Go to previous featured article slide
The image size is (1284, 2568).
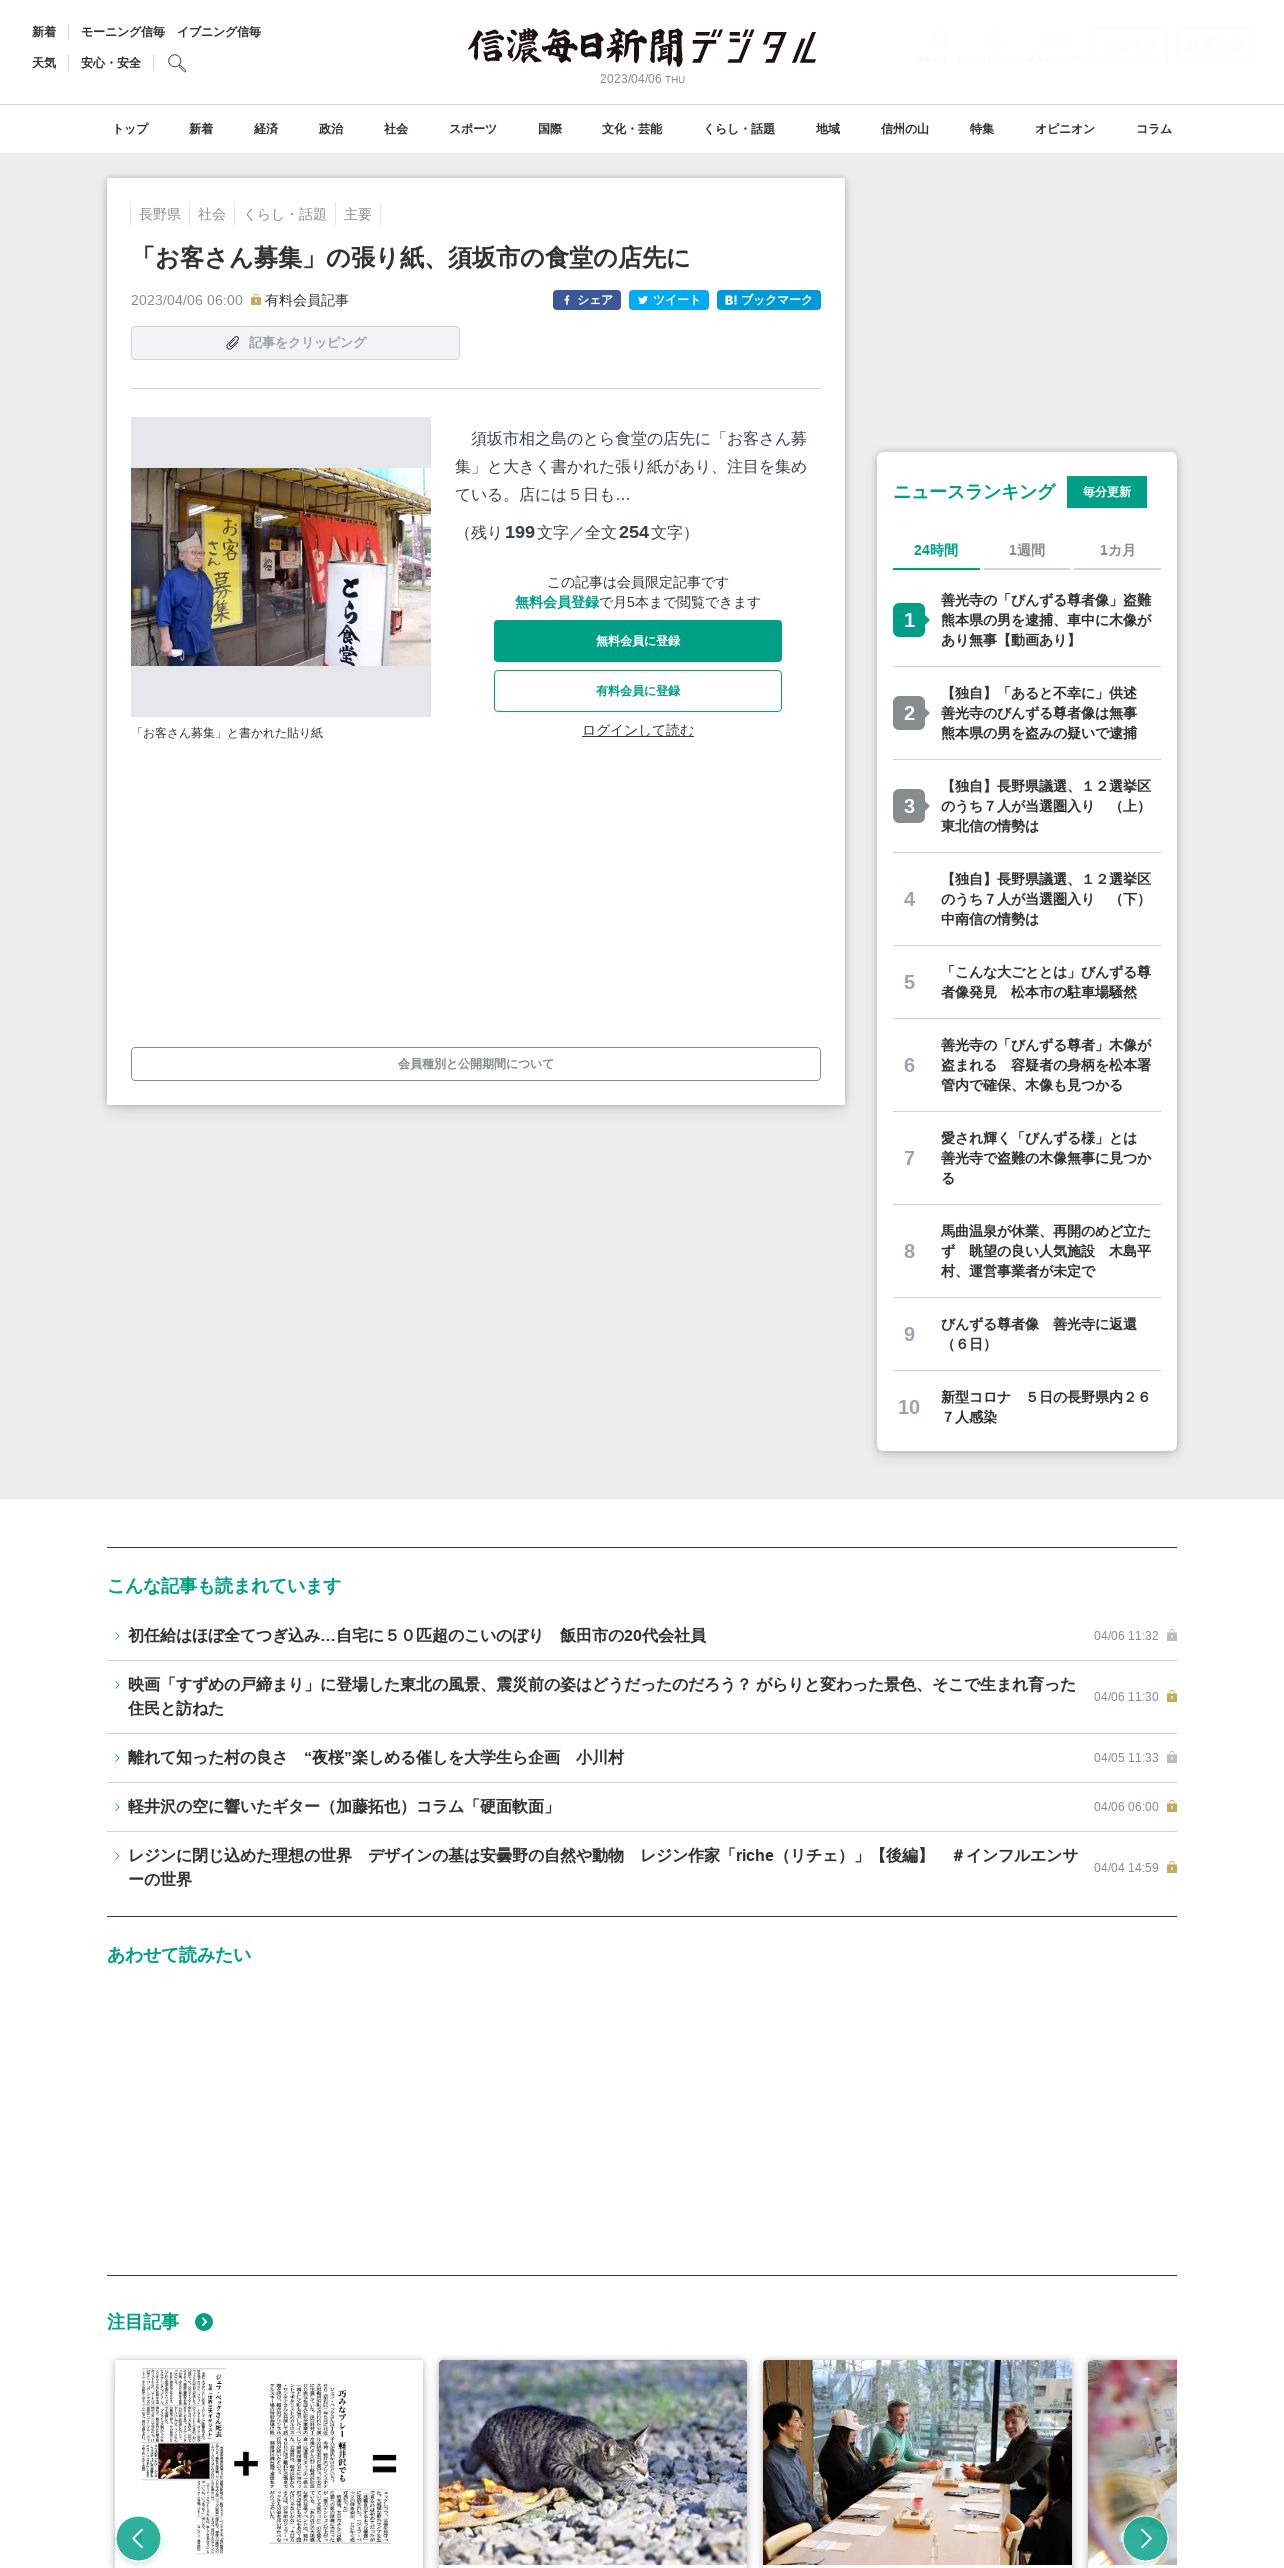pos(138,2538)
